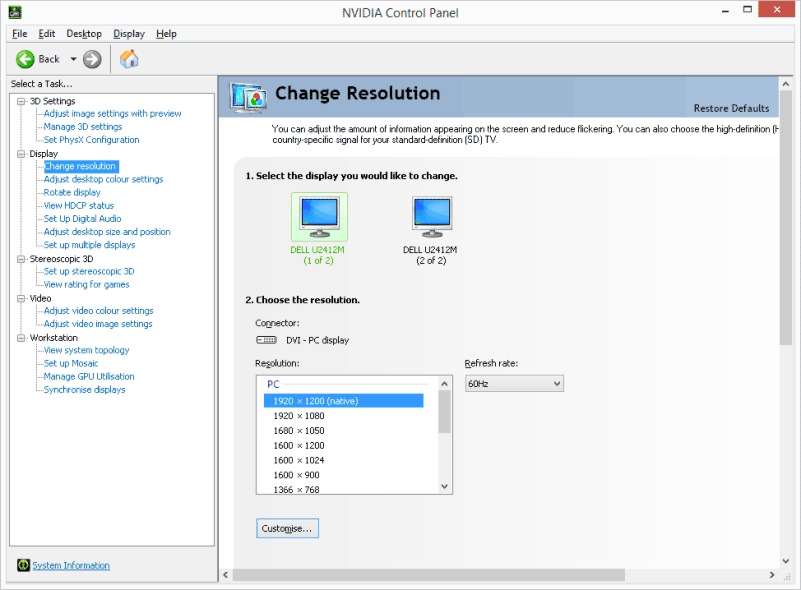Viewport: 801px width, 590px height.
Task: Open Rotate display task
Action: pos(72,192)
